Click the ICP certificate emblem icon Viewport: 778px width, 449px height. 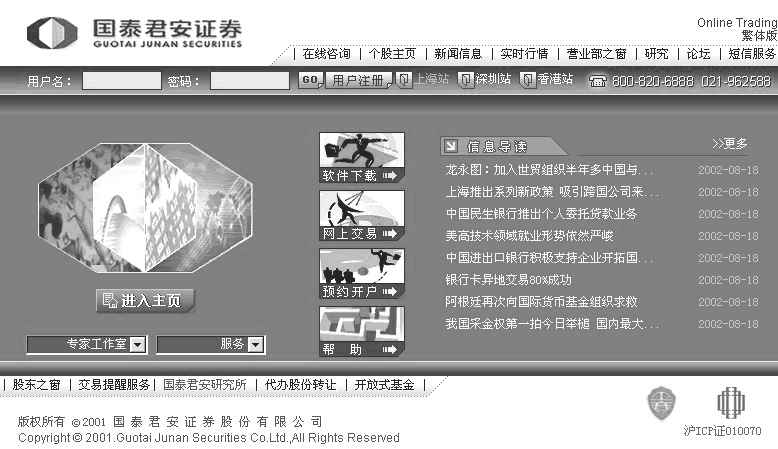731,402
